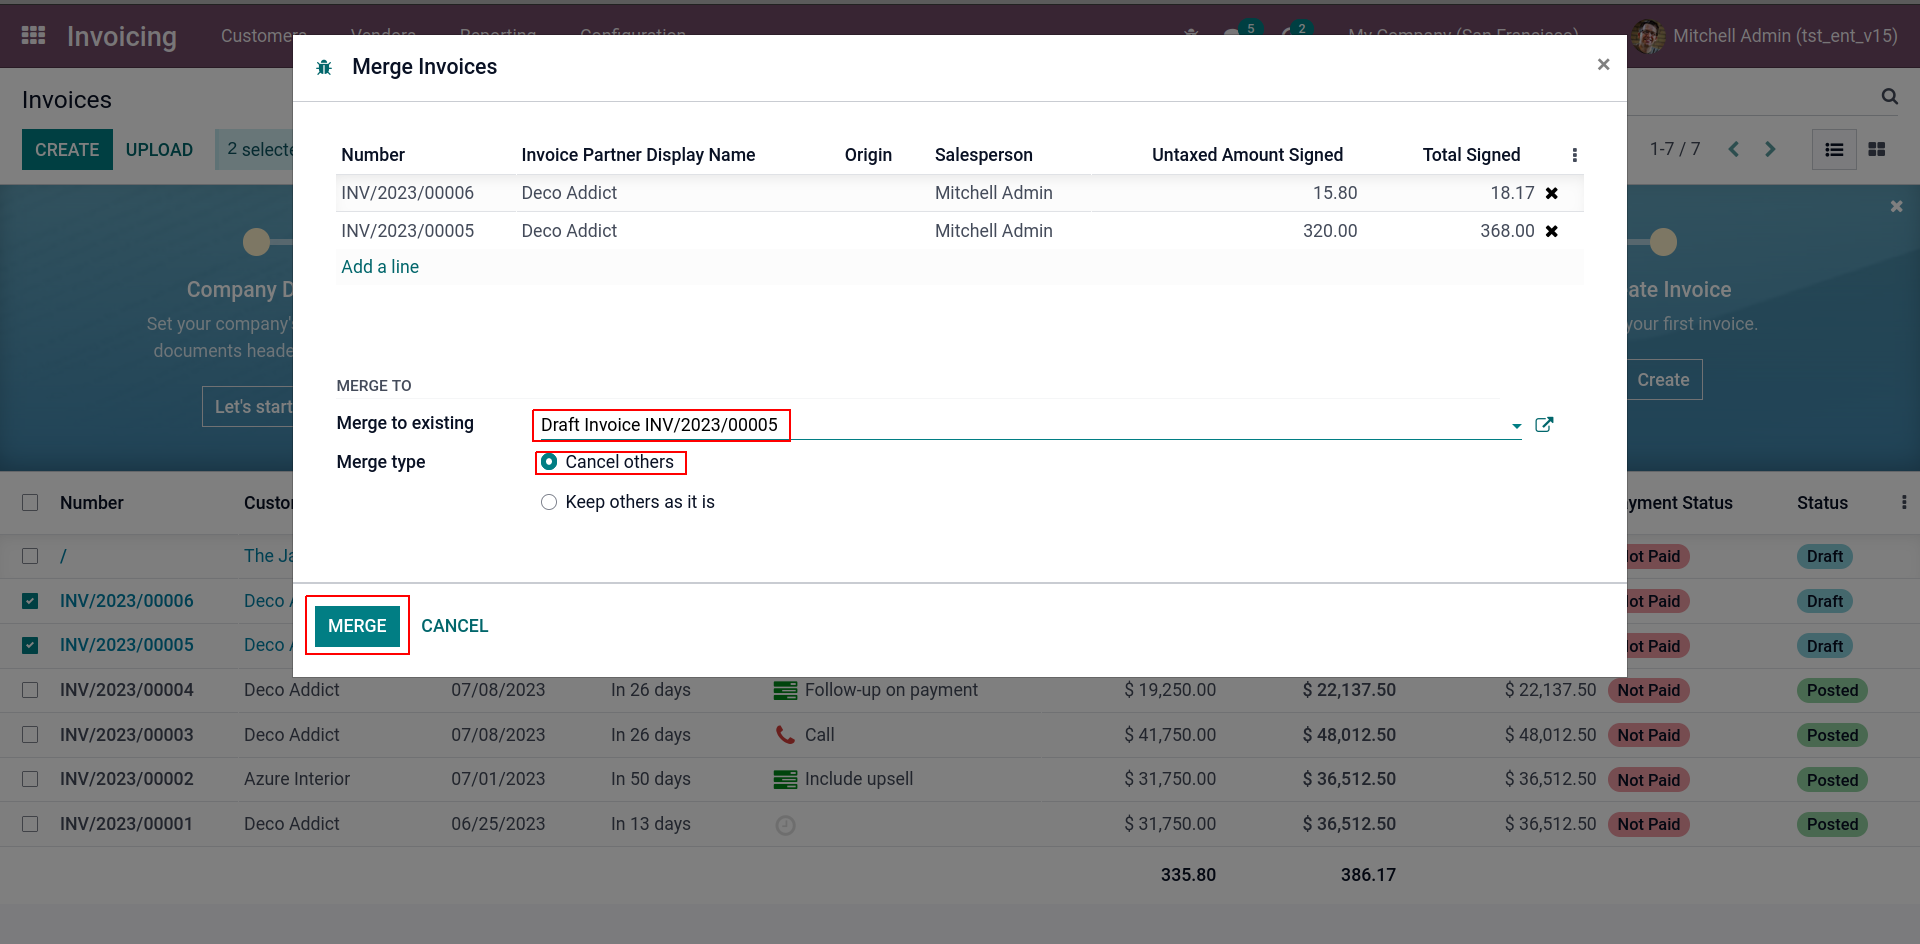Screen dimensions: 1920x944
Task: Click the 18.17 total signed cell
Action: point(1512,193)
